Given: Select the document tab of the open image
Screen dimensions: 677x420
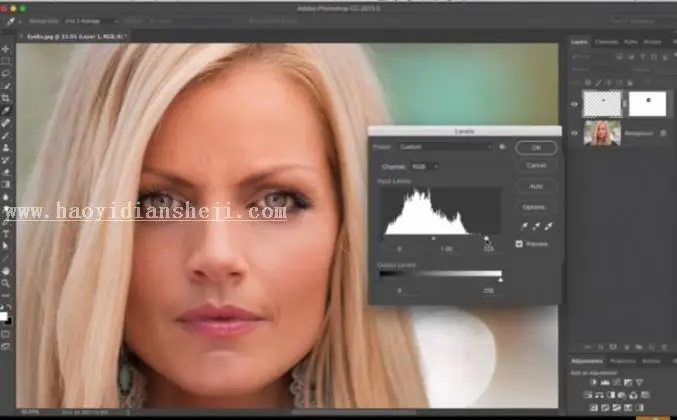Looking at the screenshot, I should [x=75, y=37].
